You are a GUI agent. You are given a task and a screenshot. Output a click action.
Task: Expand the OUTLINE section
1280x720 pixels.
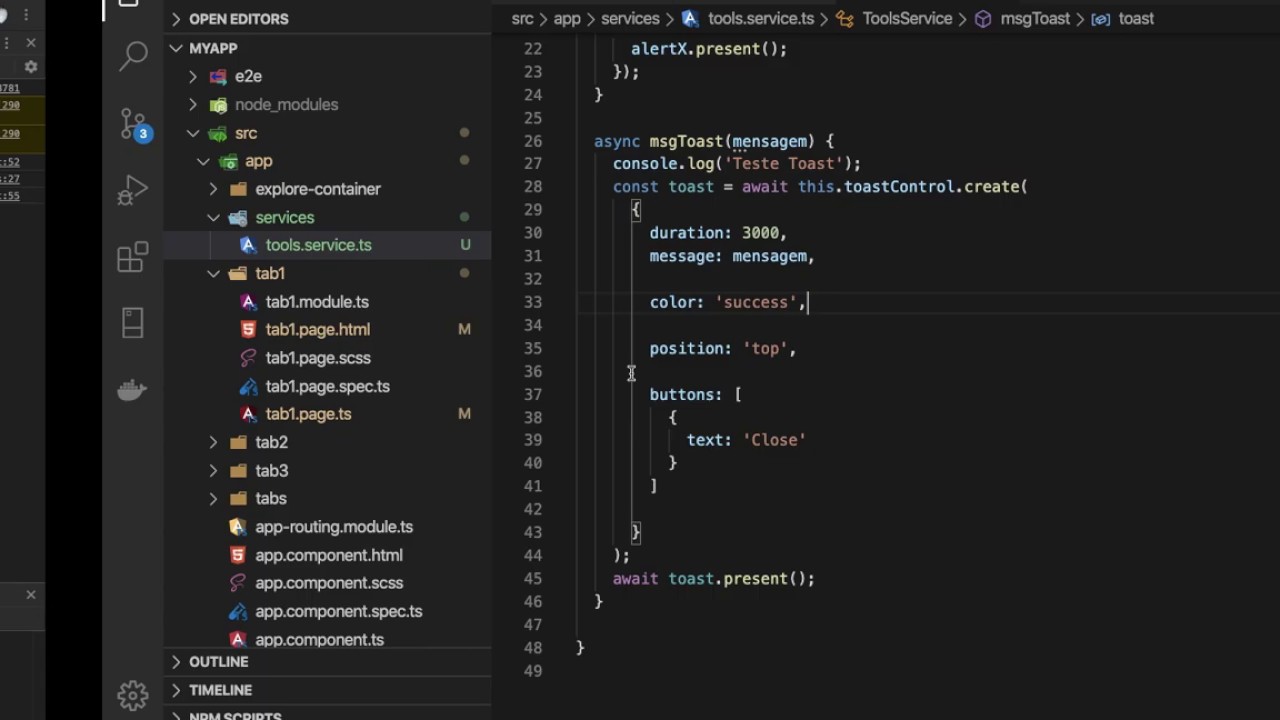click(x=176, y=662)
